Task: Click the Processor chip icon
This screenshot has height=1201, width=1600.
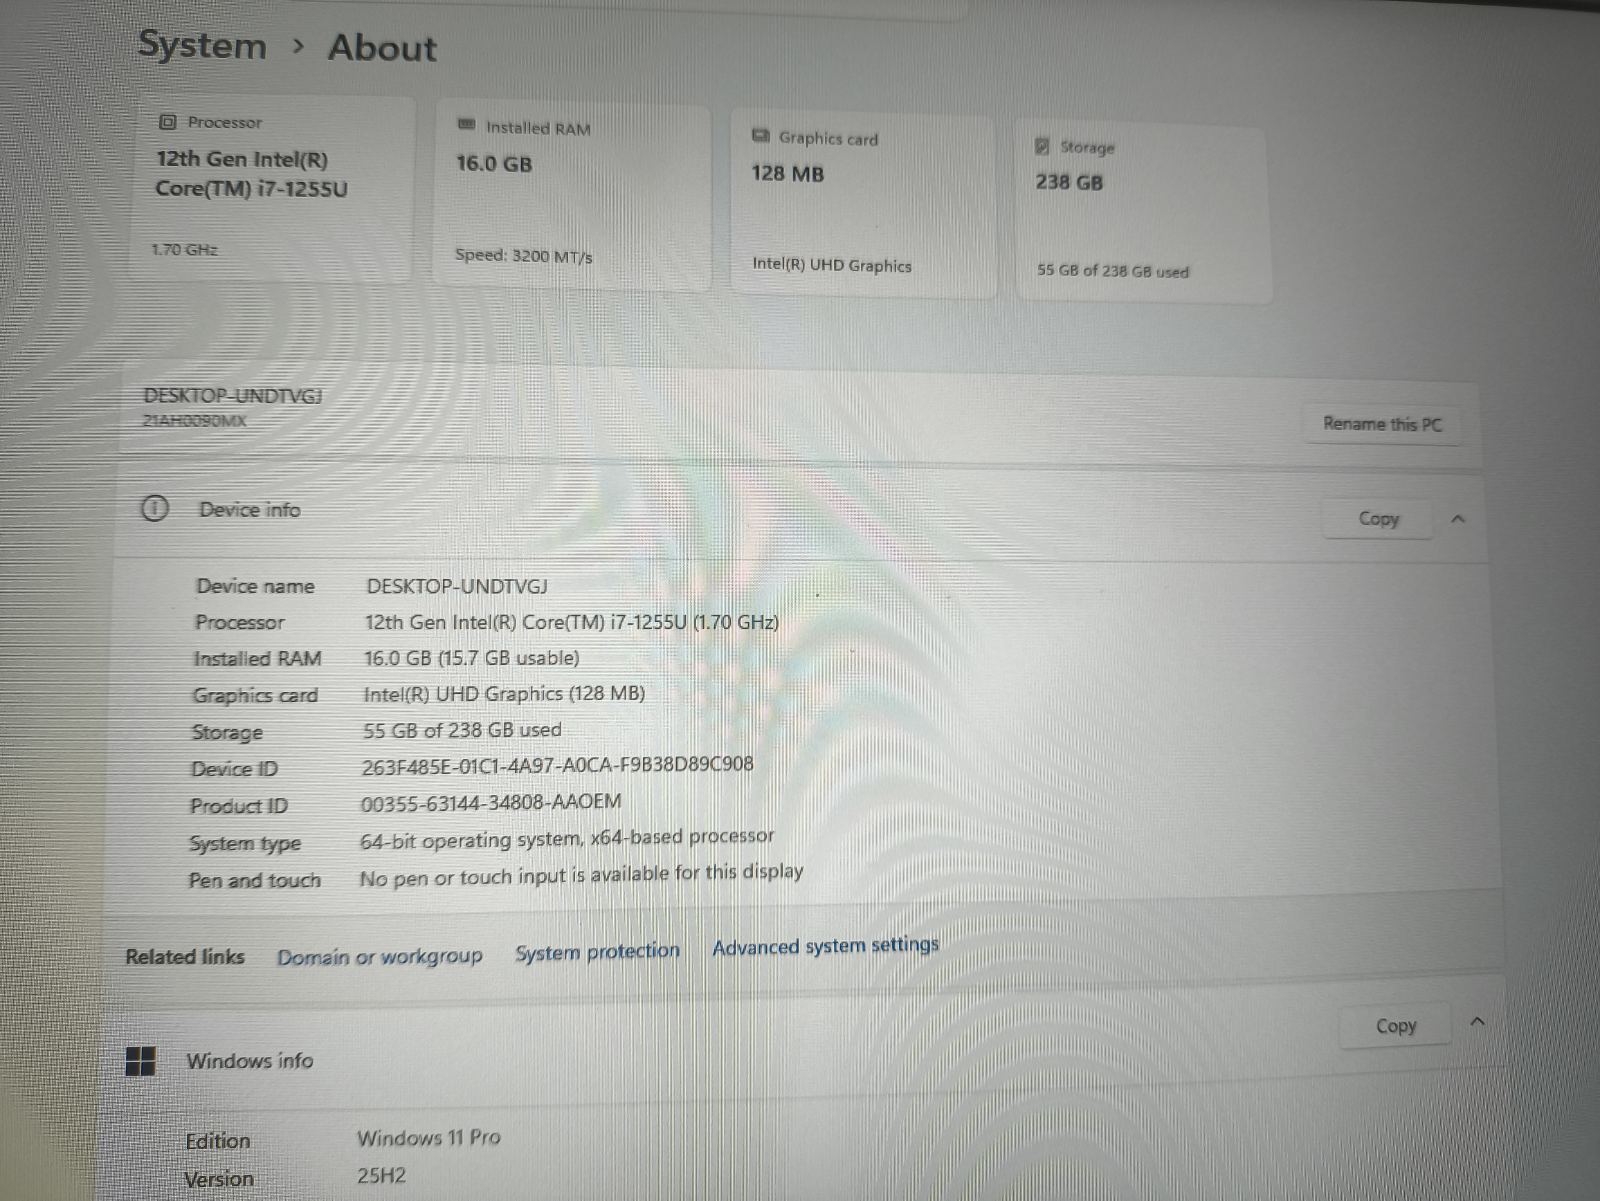Action: coord(168,122)
